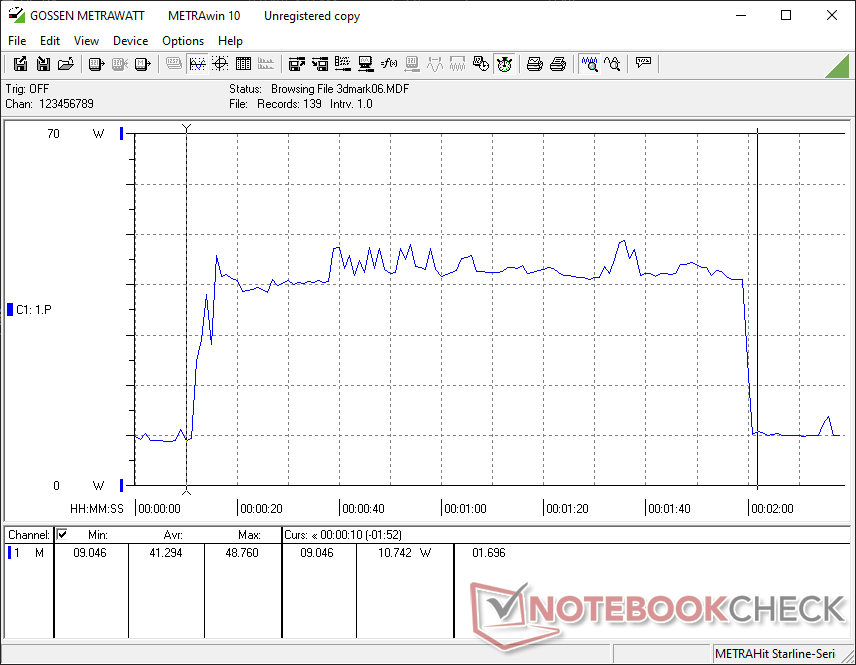This screenshot has height=665, width=856.
Task: Click the right vertical cursor line near 00:02:00
Action: click(x=757, y=308)
